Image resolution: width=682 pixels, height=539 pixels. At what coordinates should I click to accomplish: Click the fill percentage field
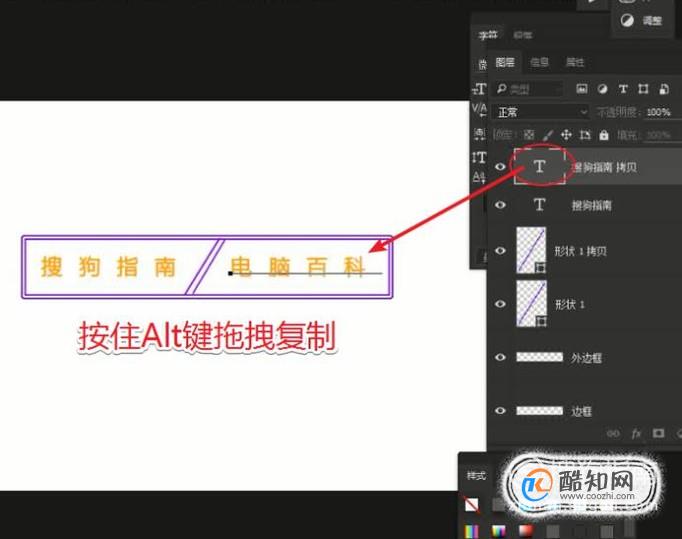click(659, 135)
